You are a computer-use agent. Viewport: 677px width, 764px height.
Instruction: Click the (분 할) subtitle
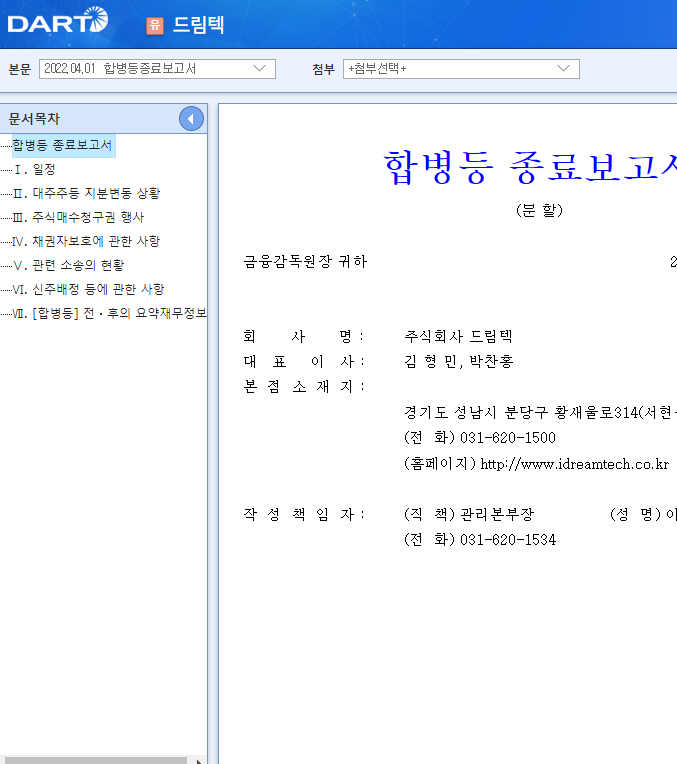click(x=540, y=210)
